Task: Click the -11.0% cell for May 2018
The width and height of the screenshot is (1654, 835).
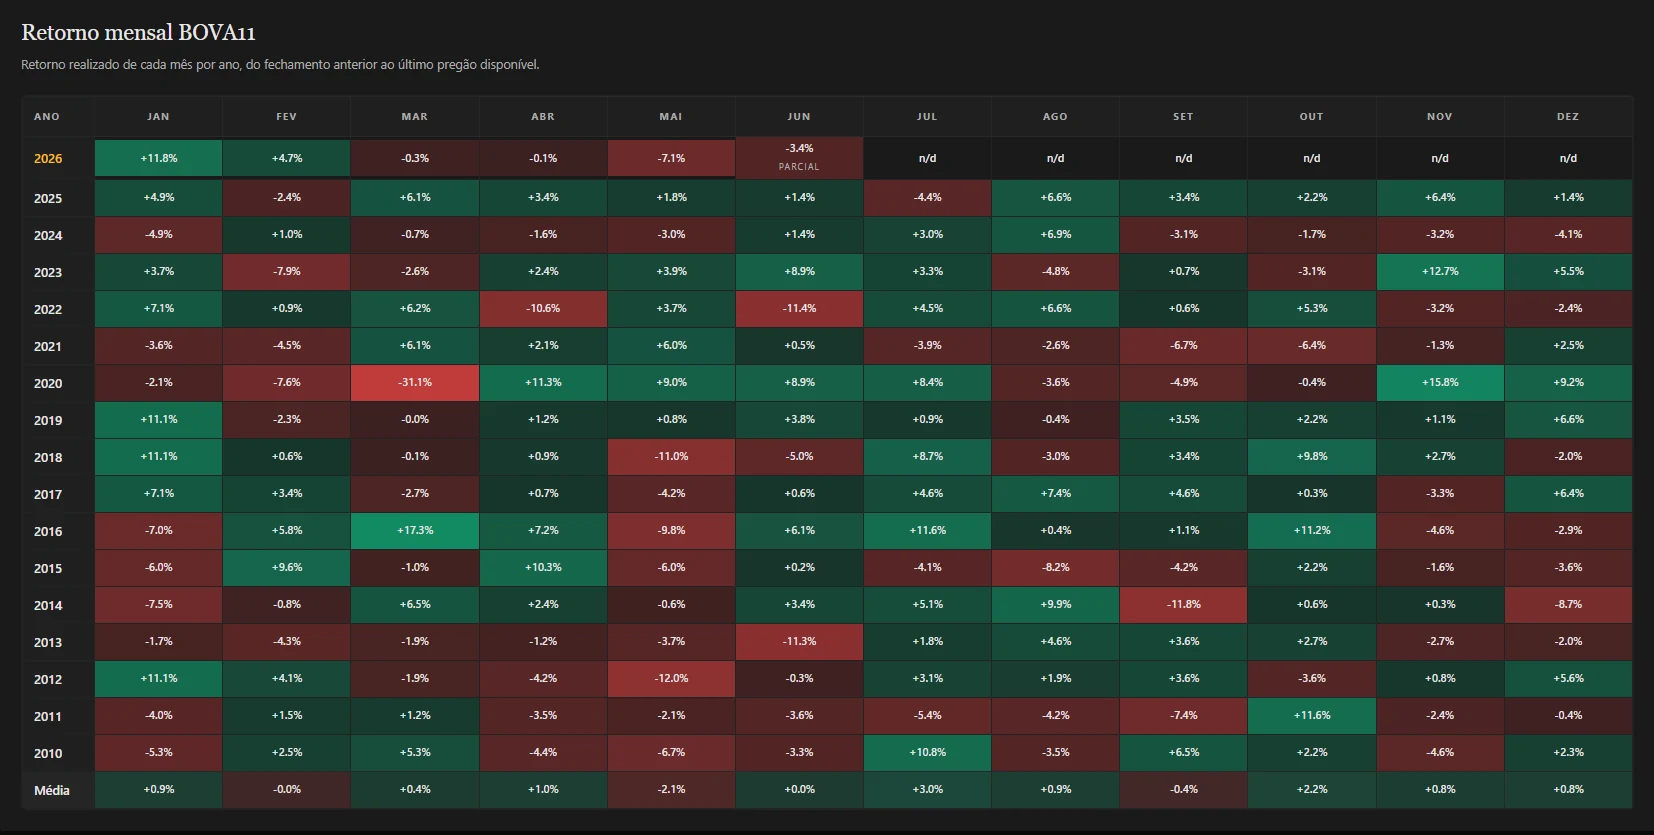Action: 671,456
